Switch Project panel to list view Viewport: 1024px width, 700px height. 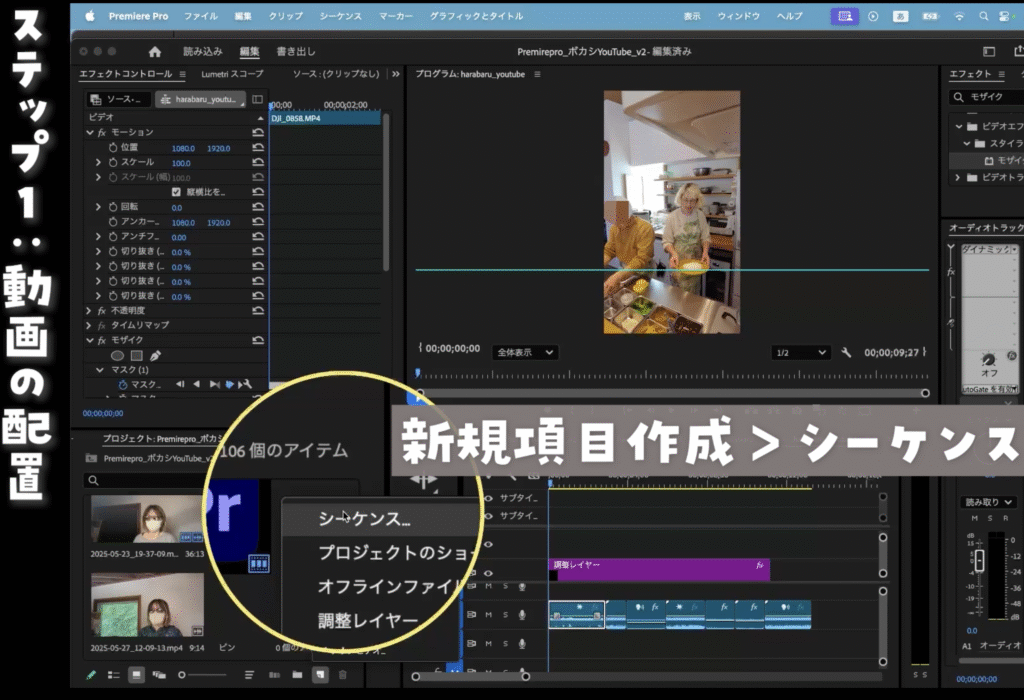[114, 675]
